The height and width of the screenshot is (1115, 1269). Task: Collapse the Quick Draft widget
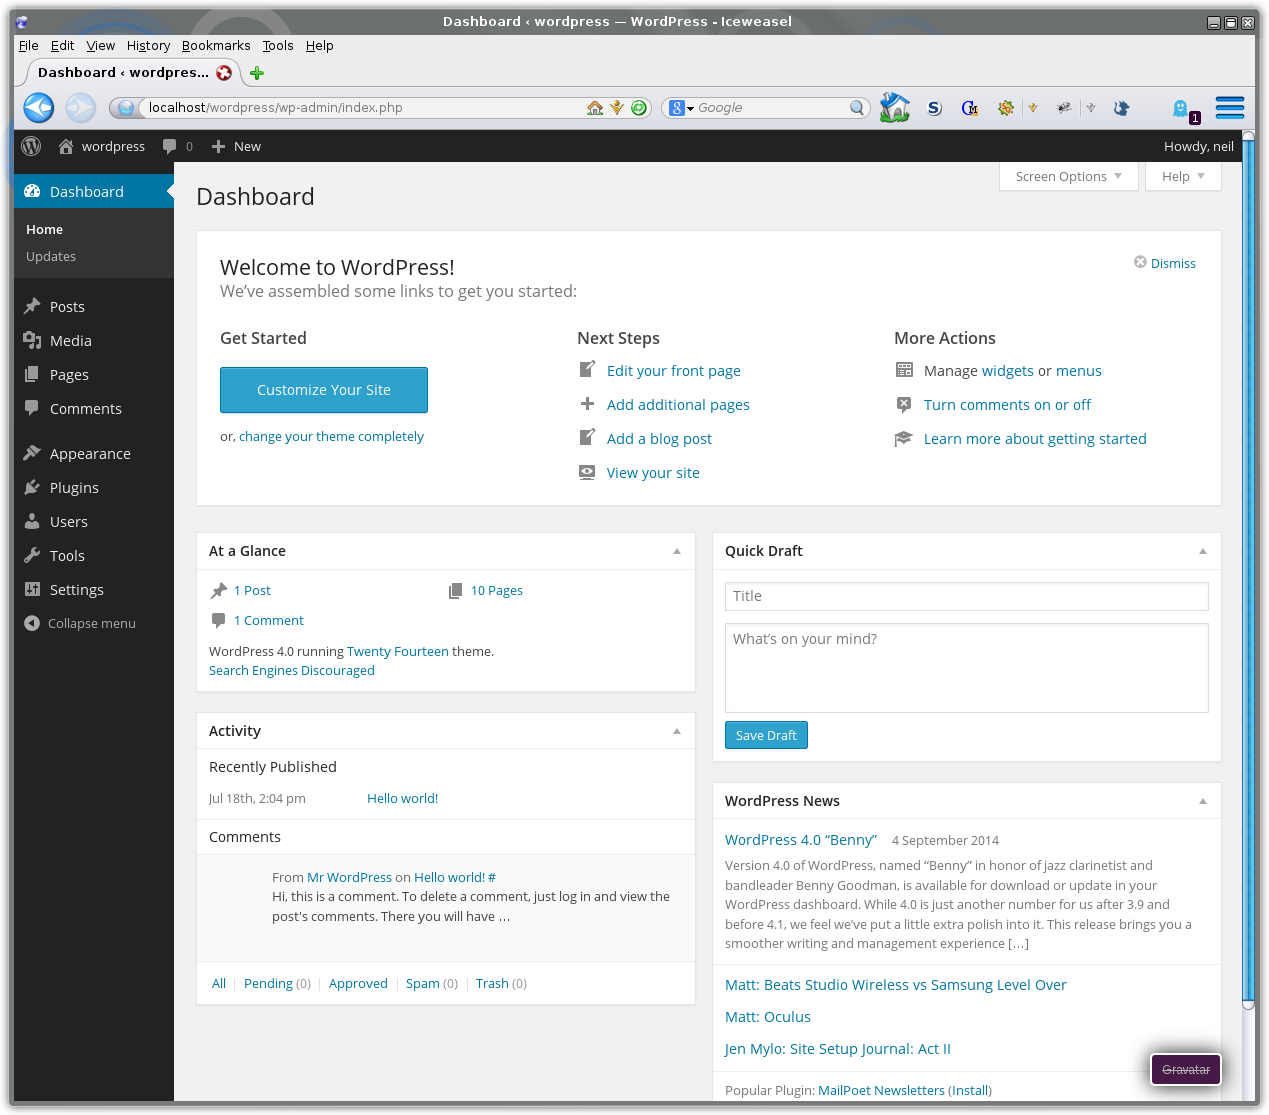pos(1203,551)
